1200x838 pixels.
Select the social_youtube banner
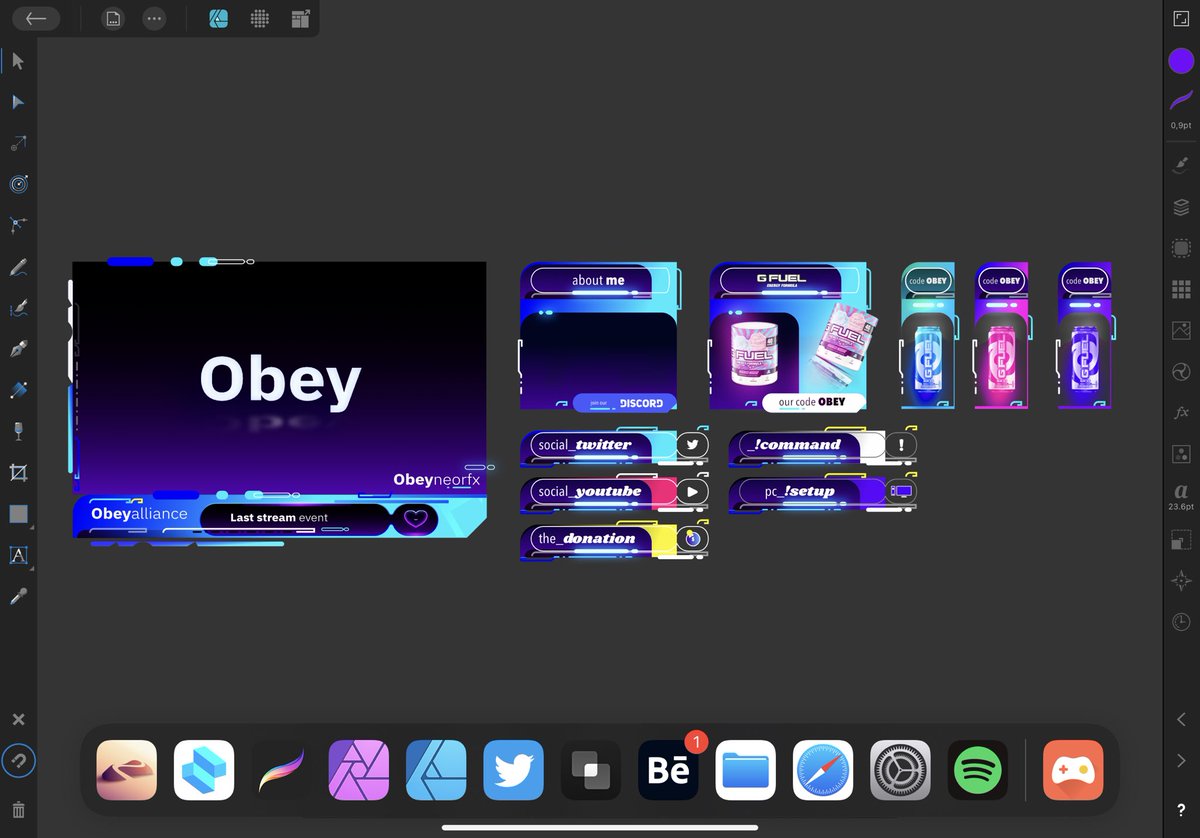[x=615, y=493]
